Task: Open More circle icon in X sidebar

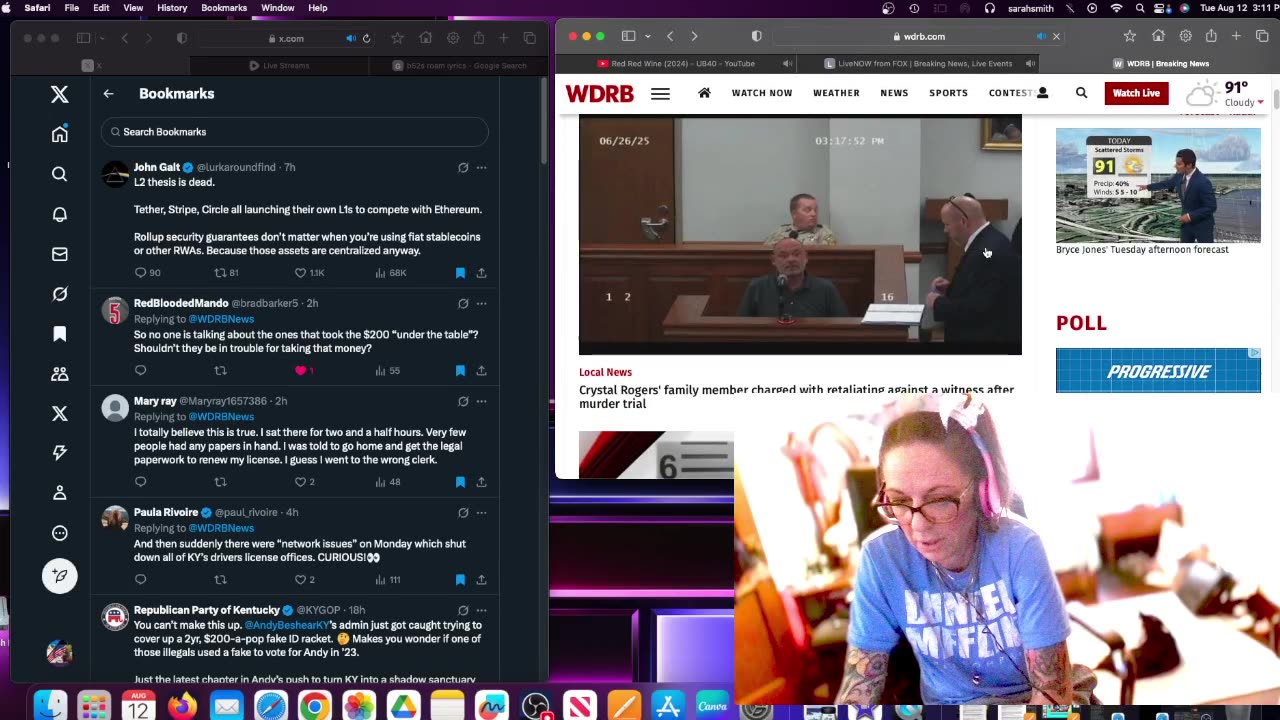Action: [x=60, y=533]
